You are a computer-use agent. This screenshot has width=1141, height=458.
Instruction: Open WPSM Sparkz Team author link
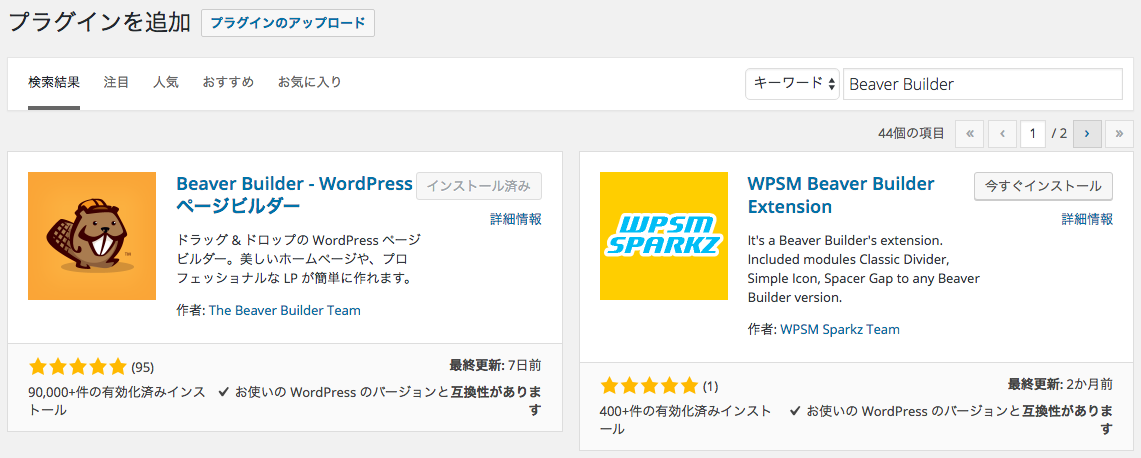[840, 329]
